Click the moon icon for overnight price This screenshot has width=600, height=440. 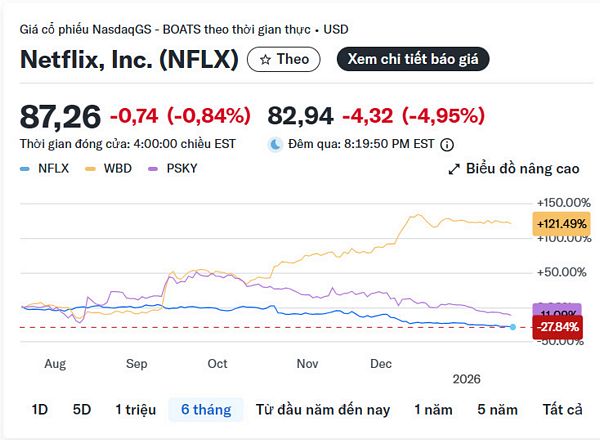(x=276, y=144)
